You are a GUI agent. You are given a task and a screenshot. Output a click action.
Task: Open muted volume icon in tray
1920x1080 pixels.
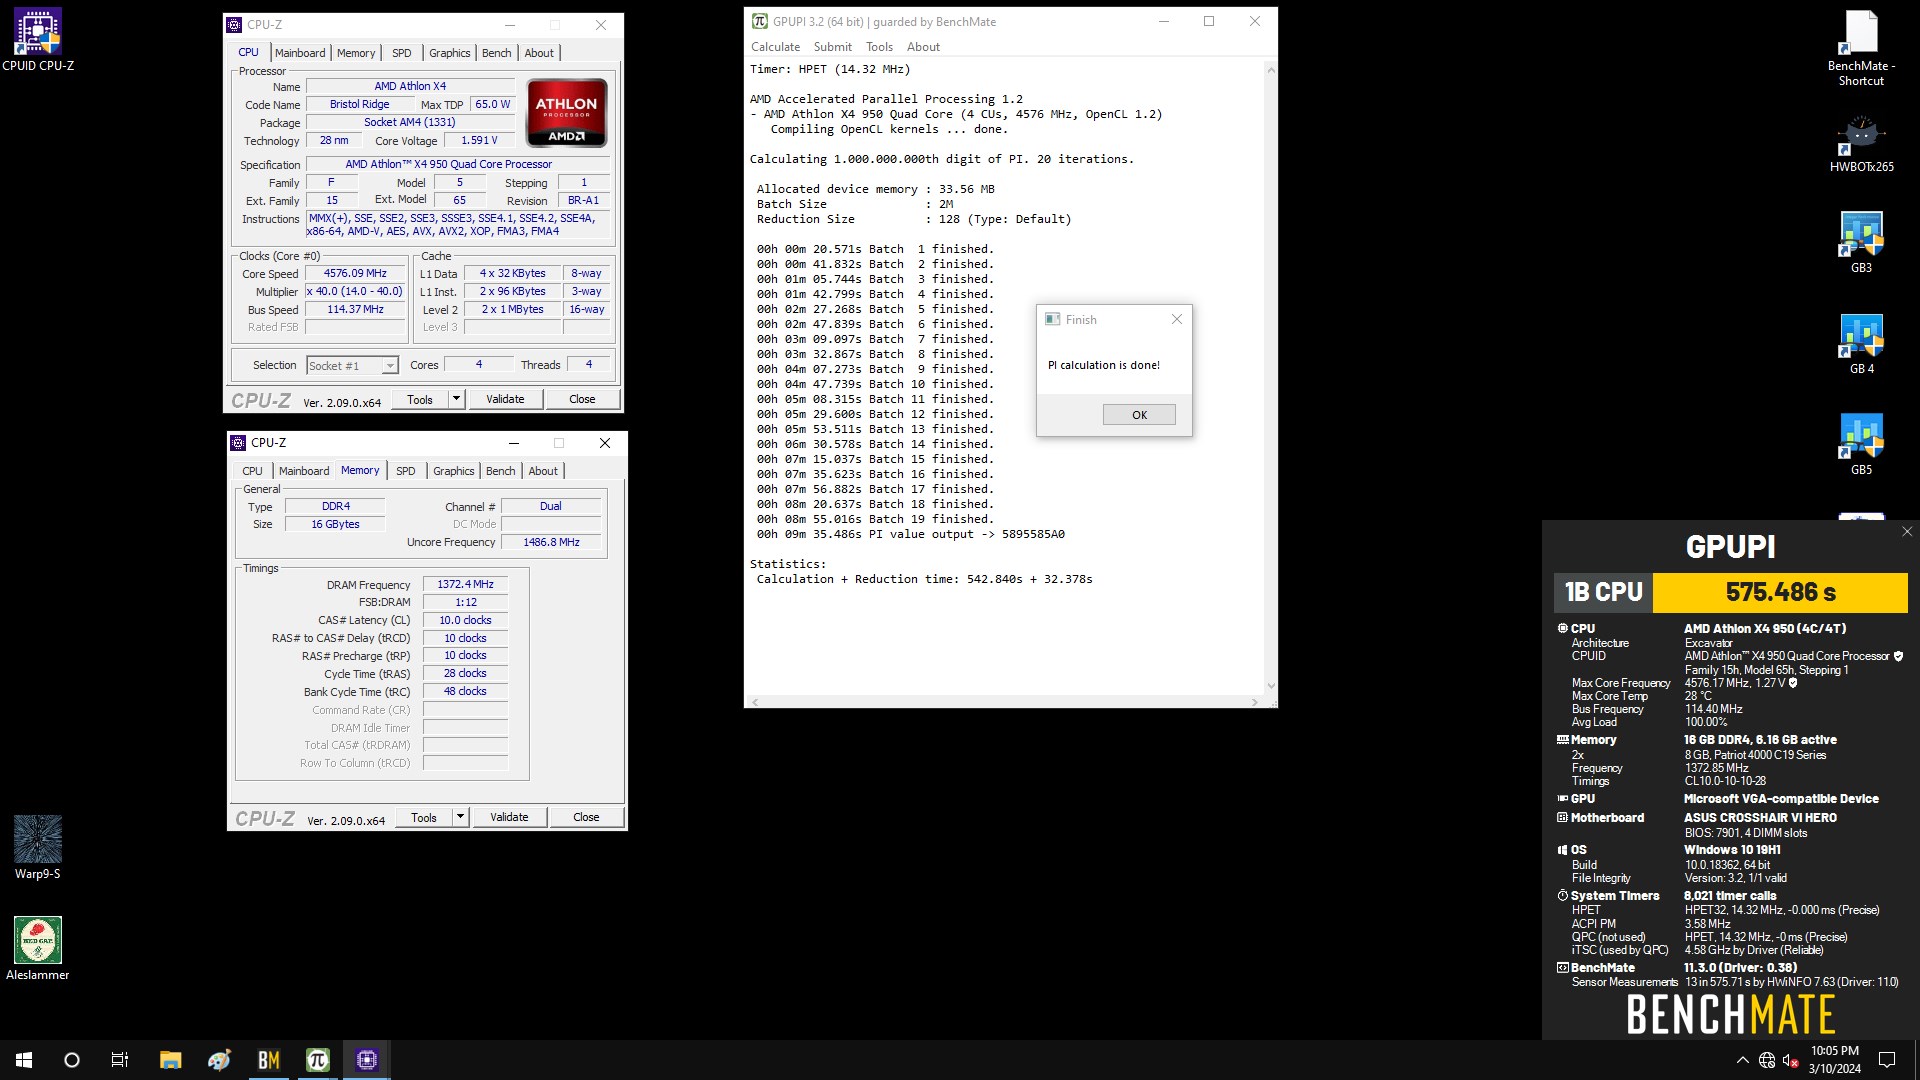[1791, 1060]
